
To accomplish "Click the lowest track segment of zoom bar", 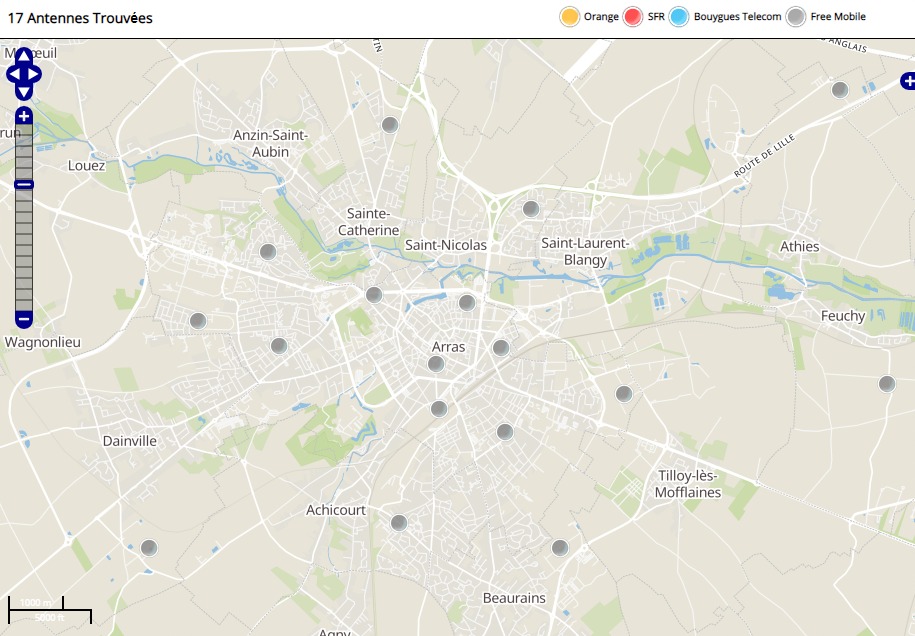I will click(x=24, y=305).
